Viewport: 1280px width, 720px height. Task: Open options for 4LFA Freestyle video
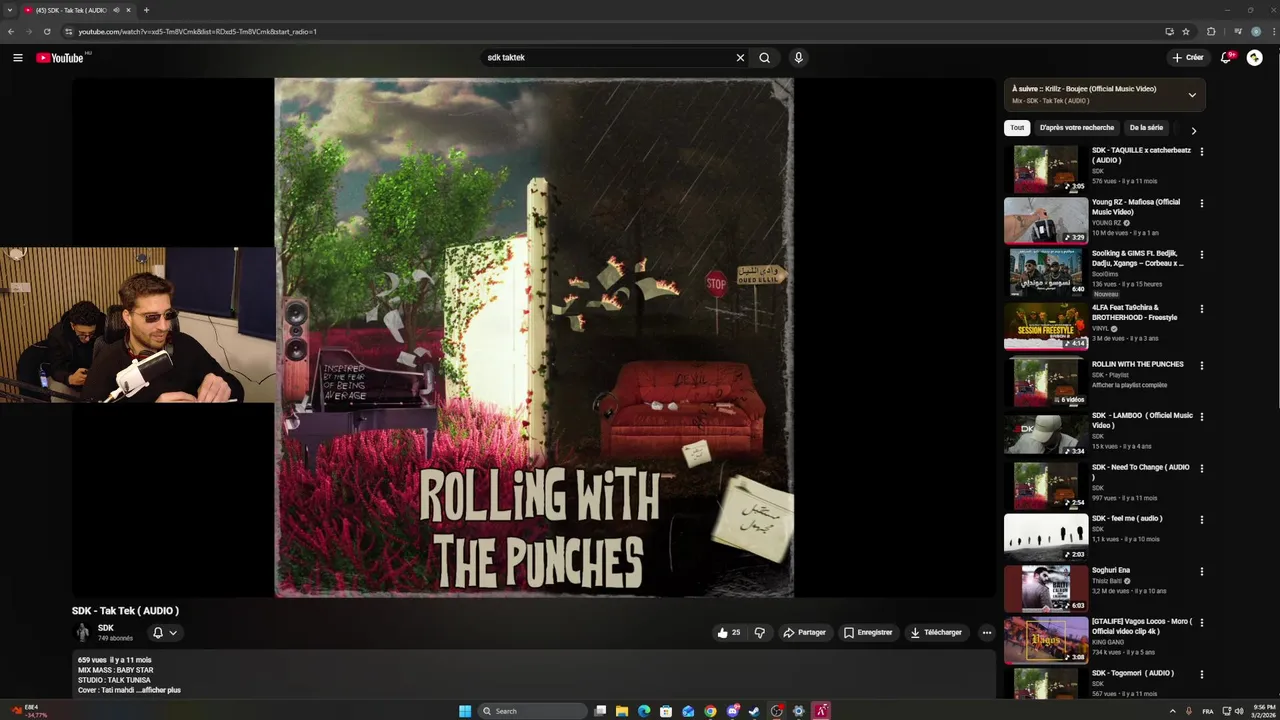[x=1202, y=309]
